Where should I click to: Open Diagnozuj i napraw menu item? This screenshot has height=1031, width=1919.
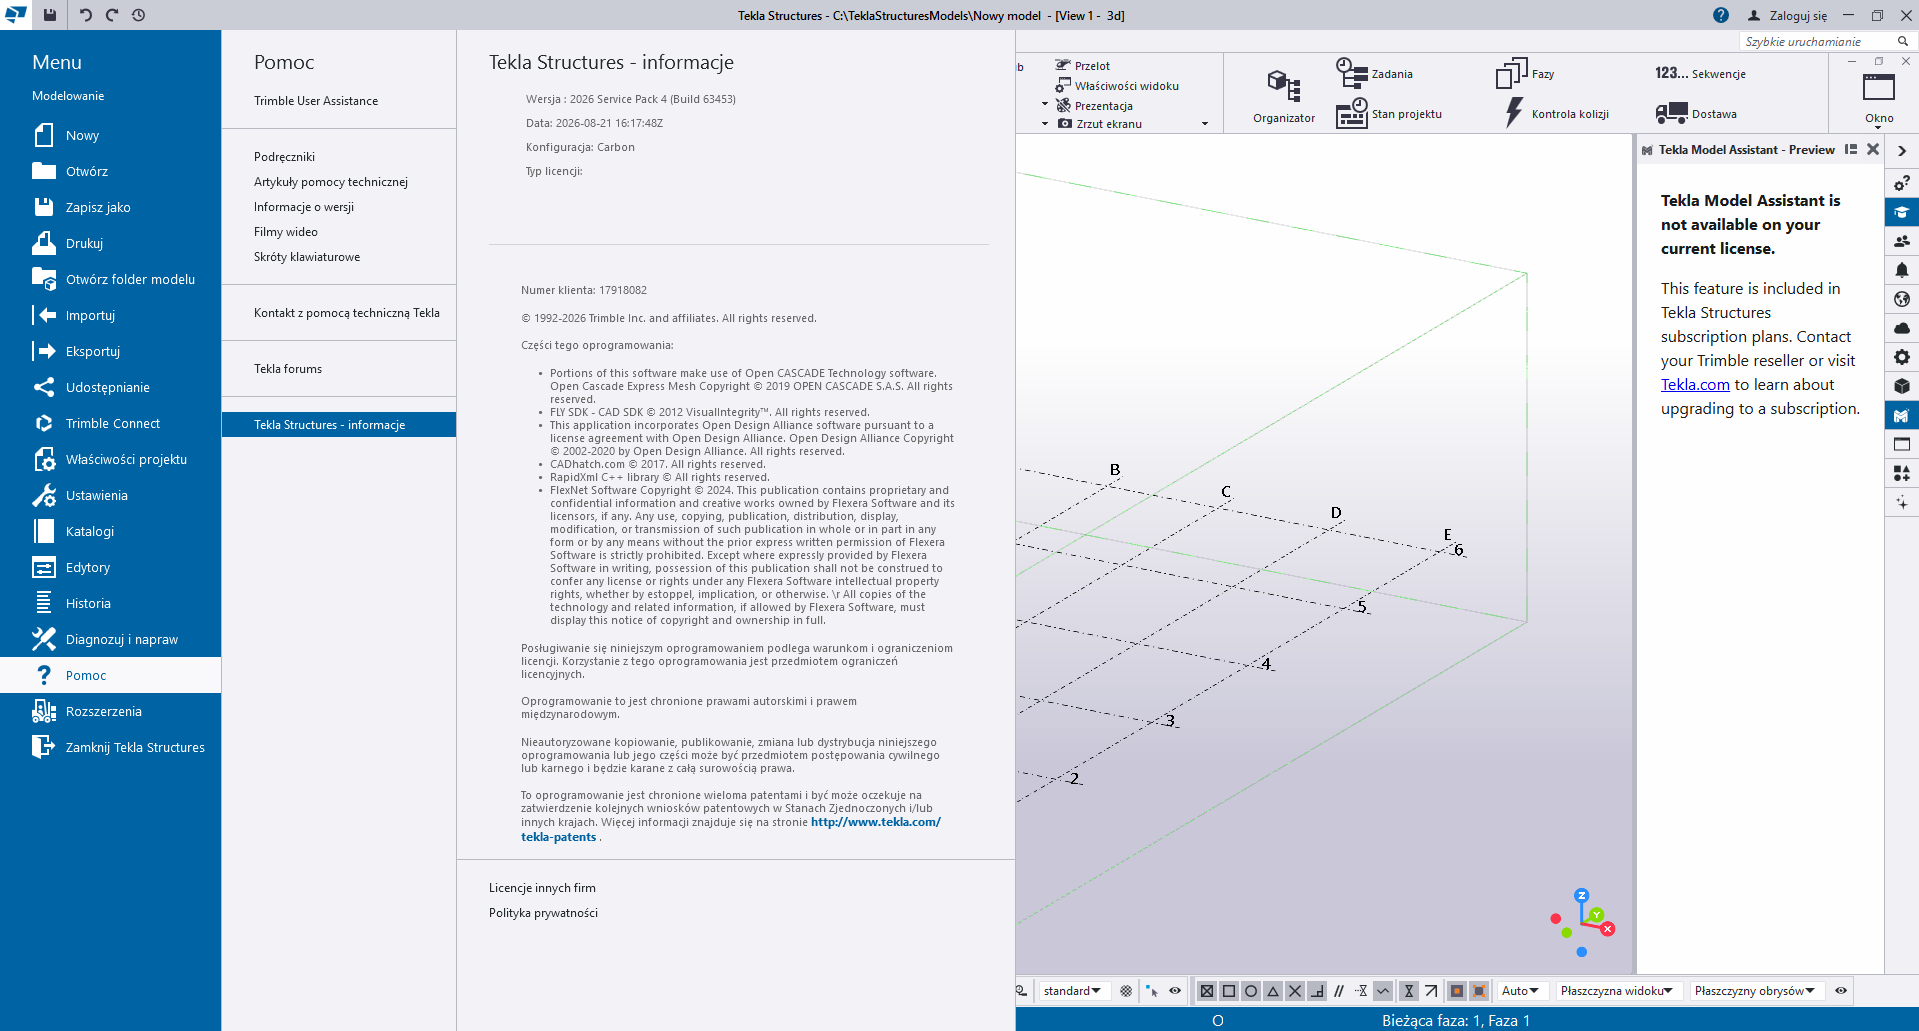click(x=110, y=639)
